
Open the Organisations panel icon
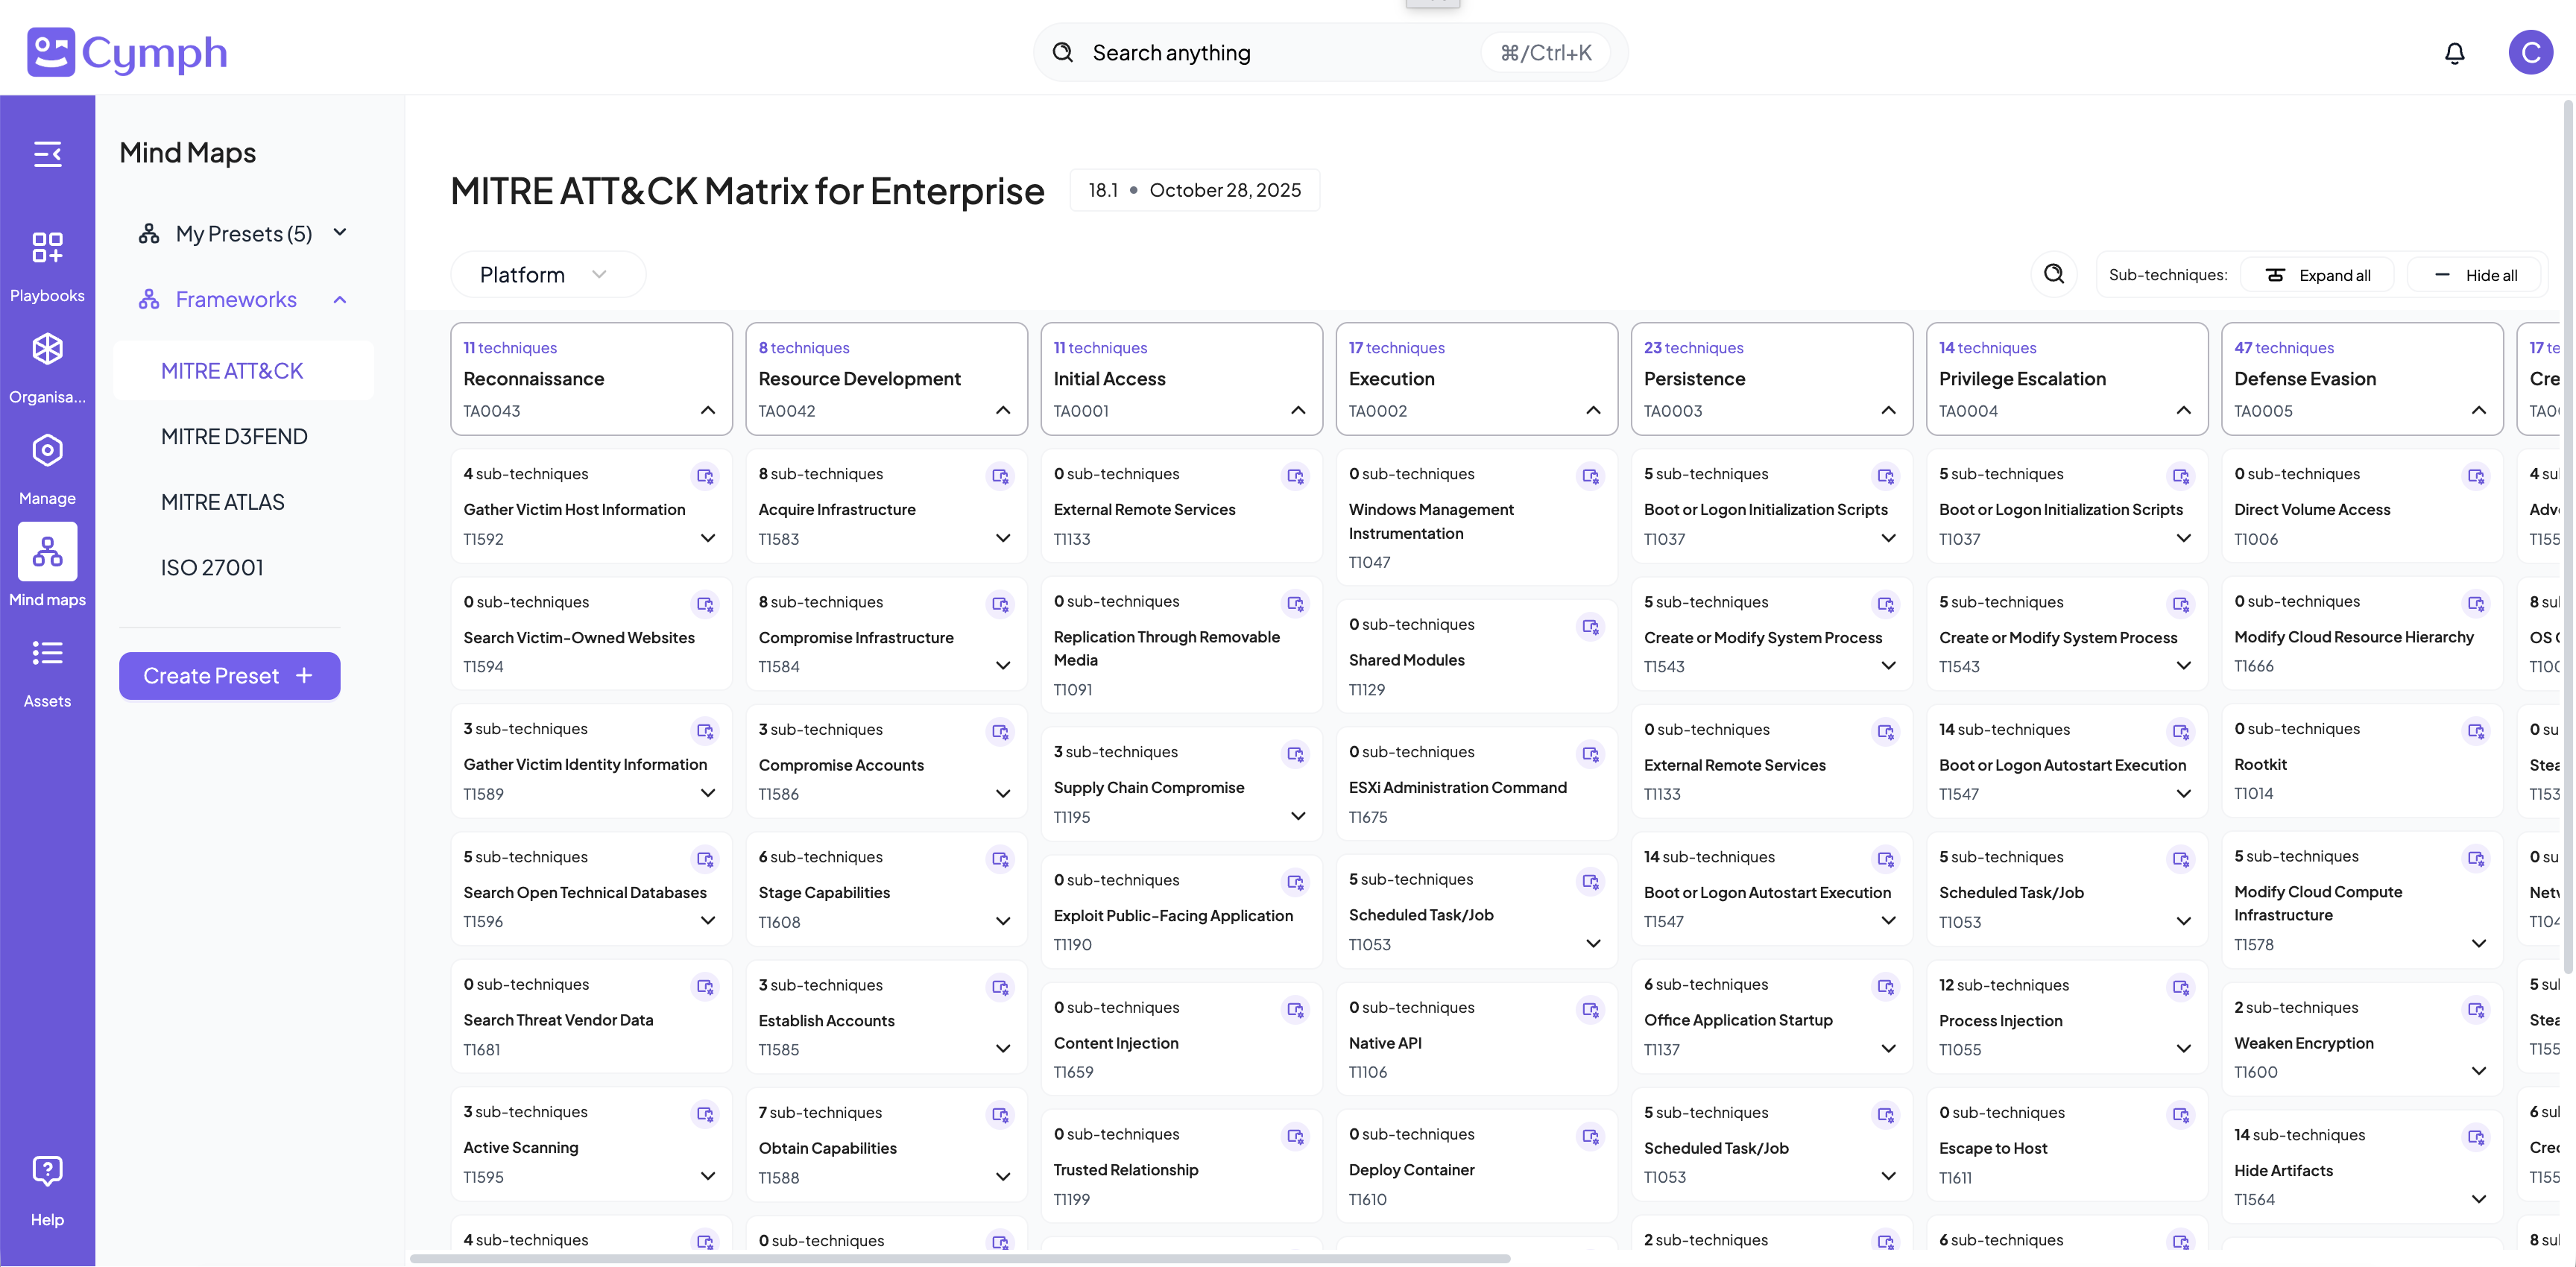(x=47, y=364)
